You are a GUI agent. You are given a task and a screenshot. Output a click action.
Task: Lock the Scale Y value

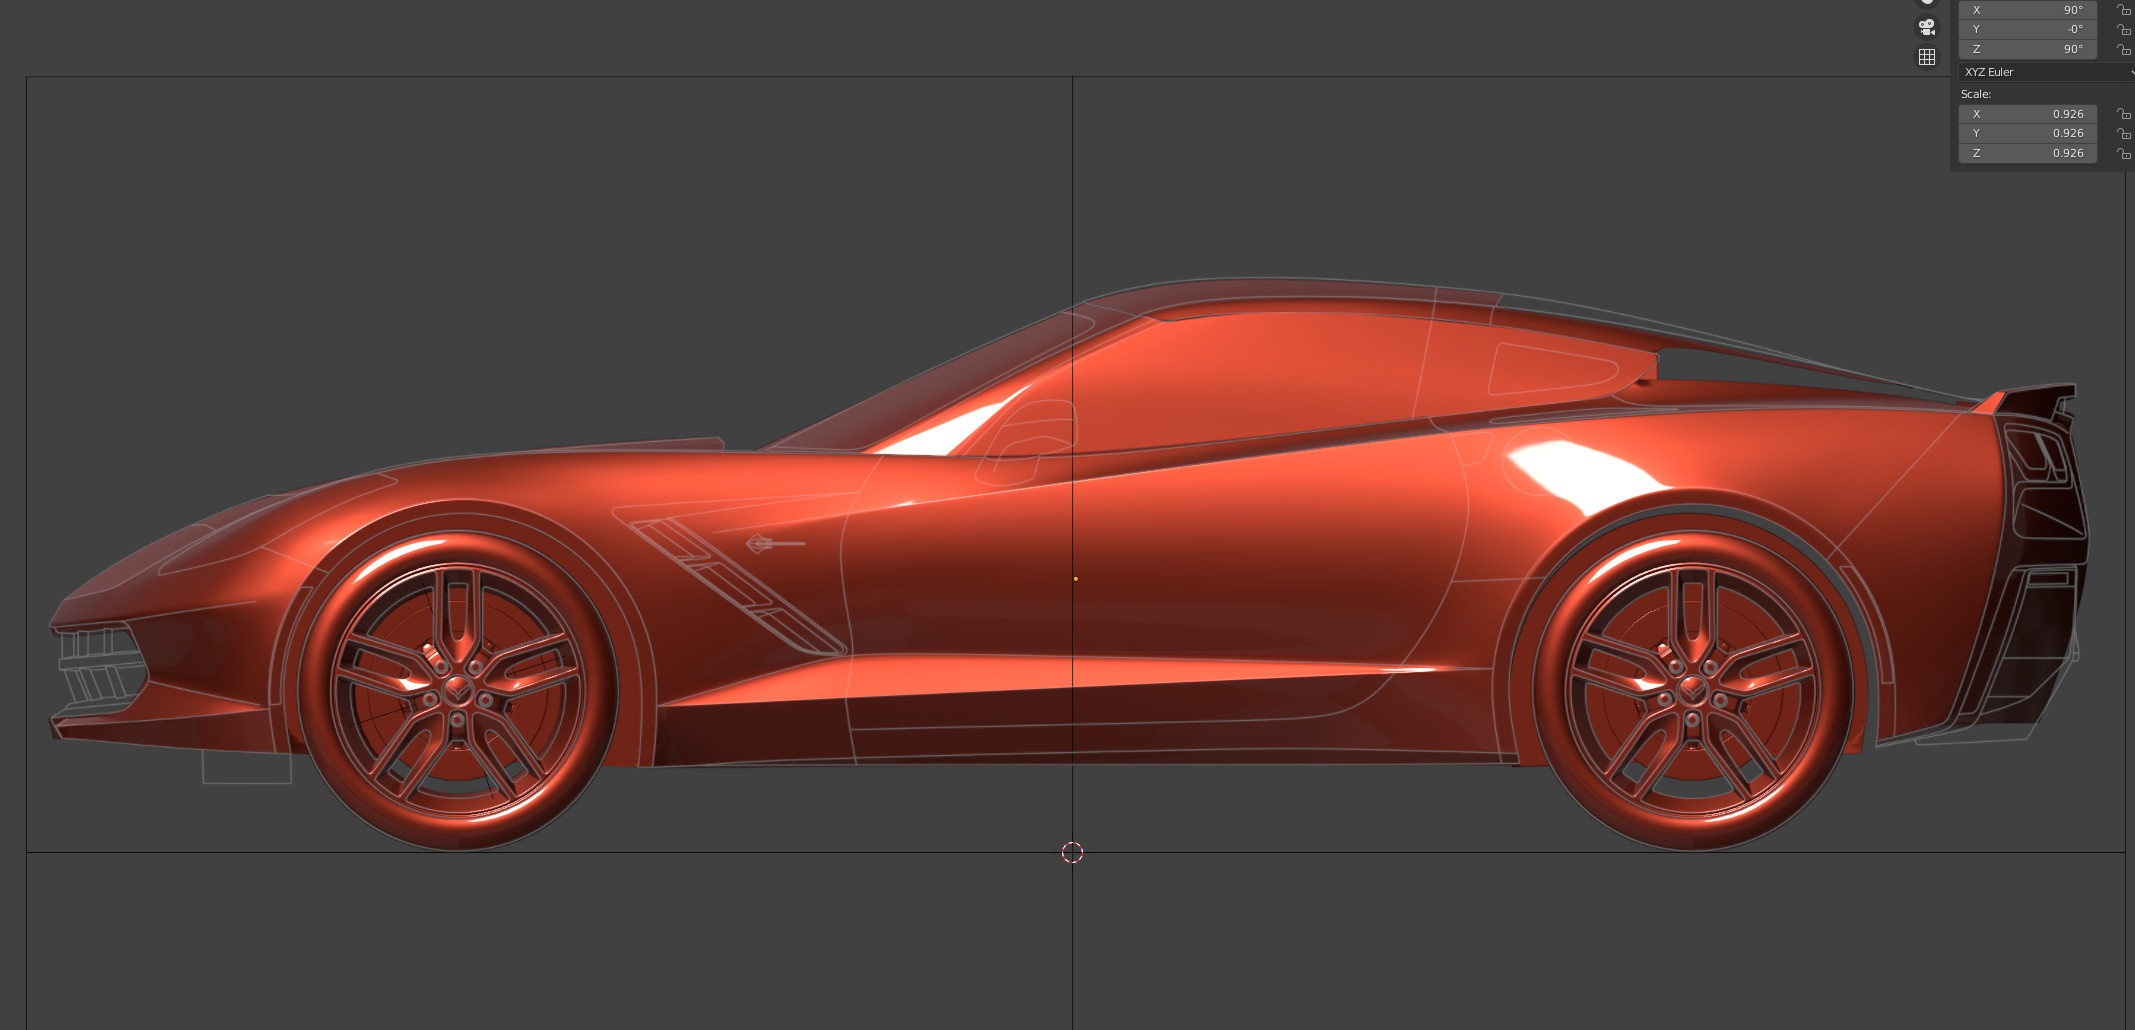pyautogui.click(x=2123, y=133)
